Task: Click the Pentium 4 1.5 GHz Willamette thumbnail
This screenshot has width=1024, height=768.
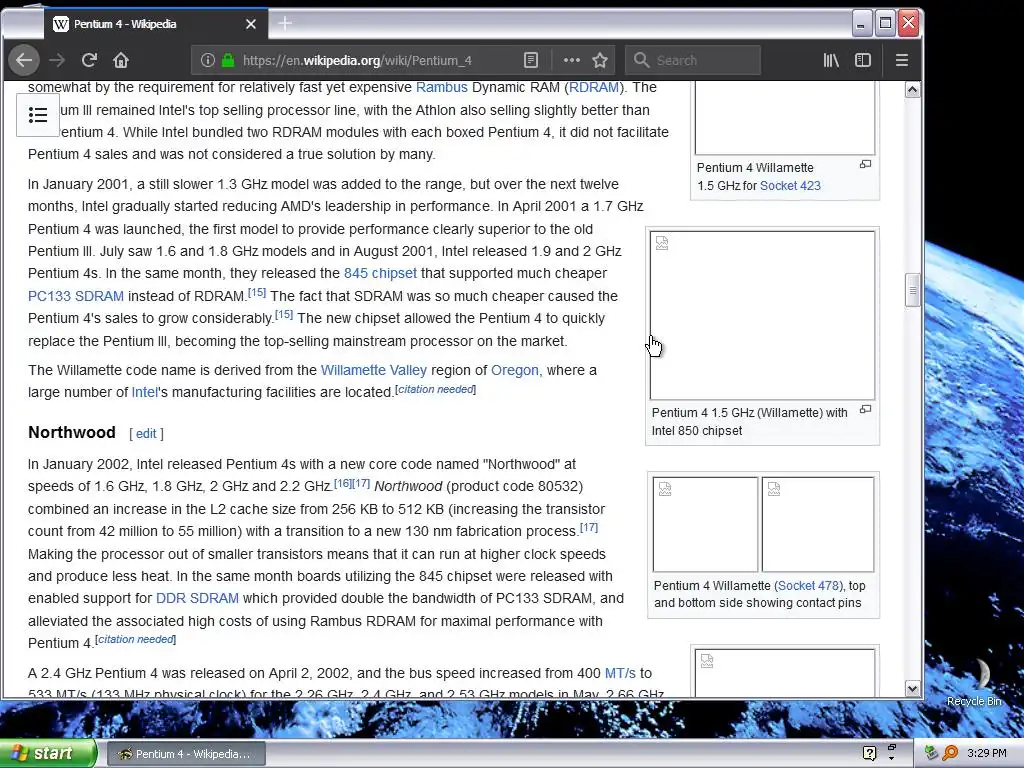Action: pos(762,315)
